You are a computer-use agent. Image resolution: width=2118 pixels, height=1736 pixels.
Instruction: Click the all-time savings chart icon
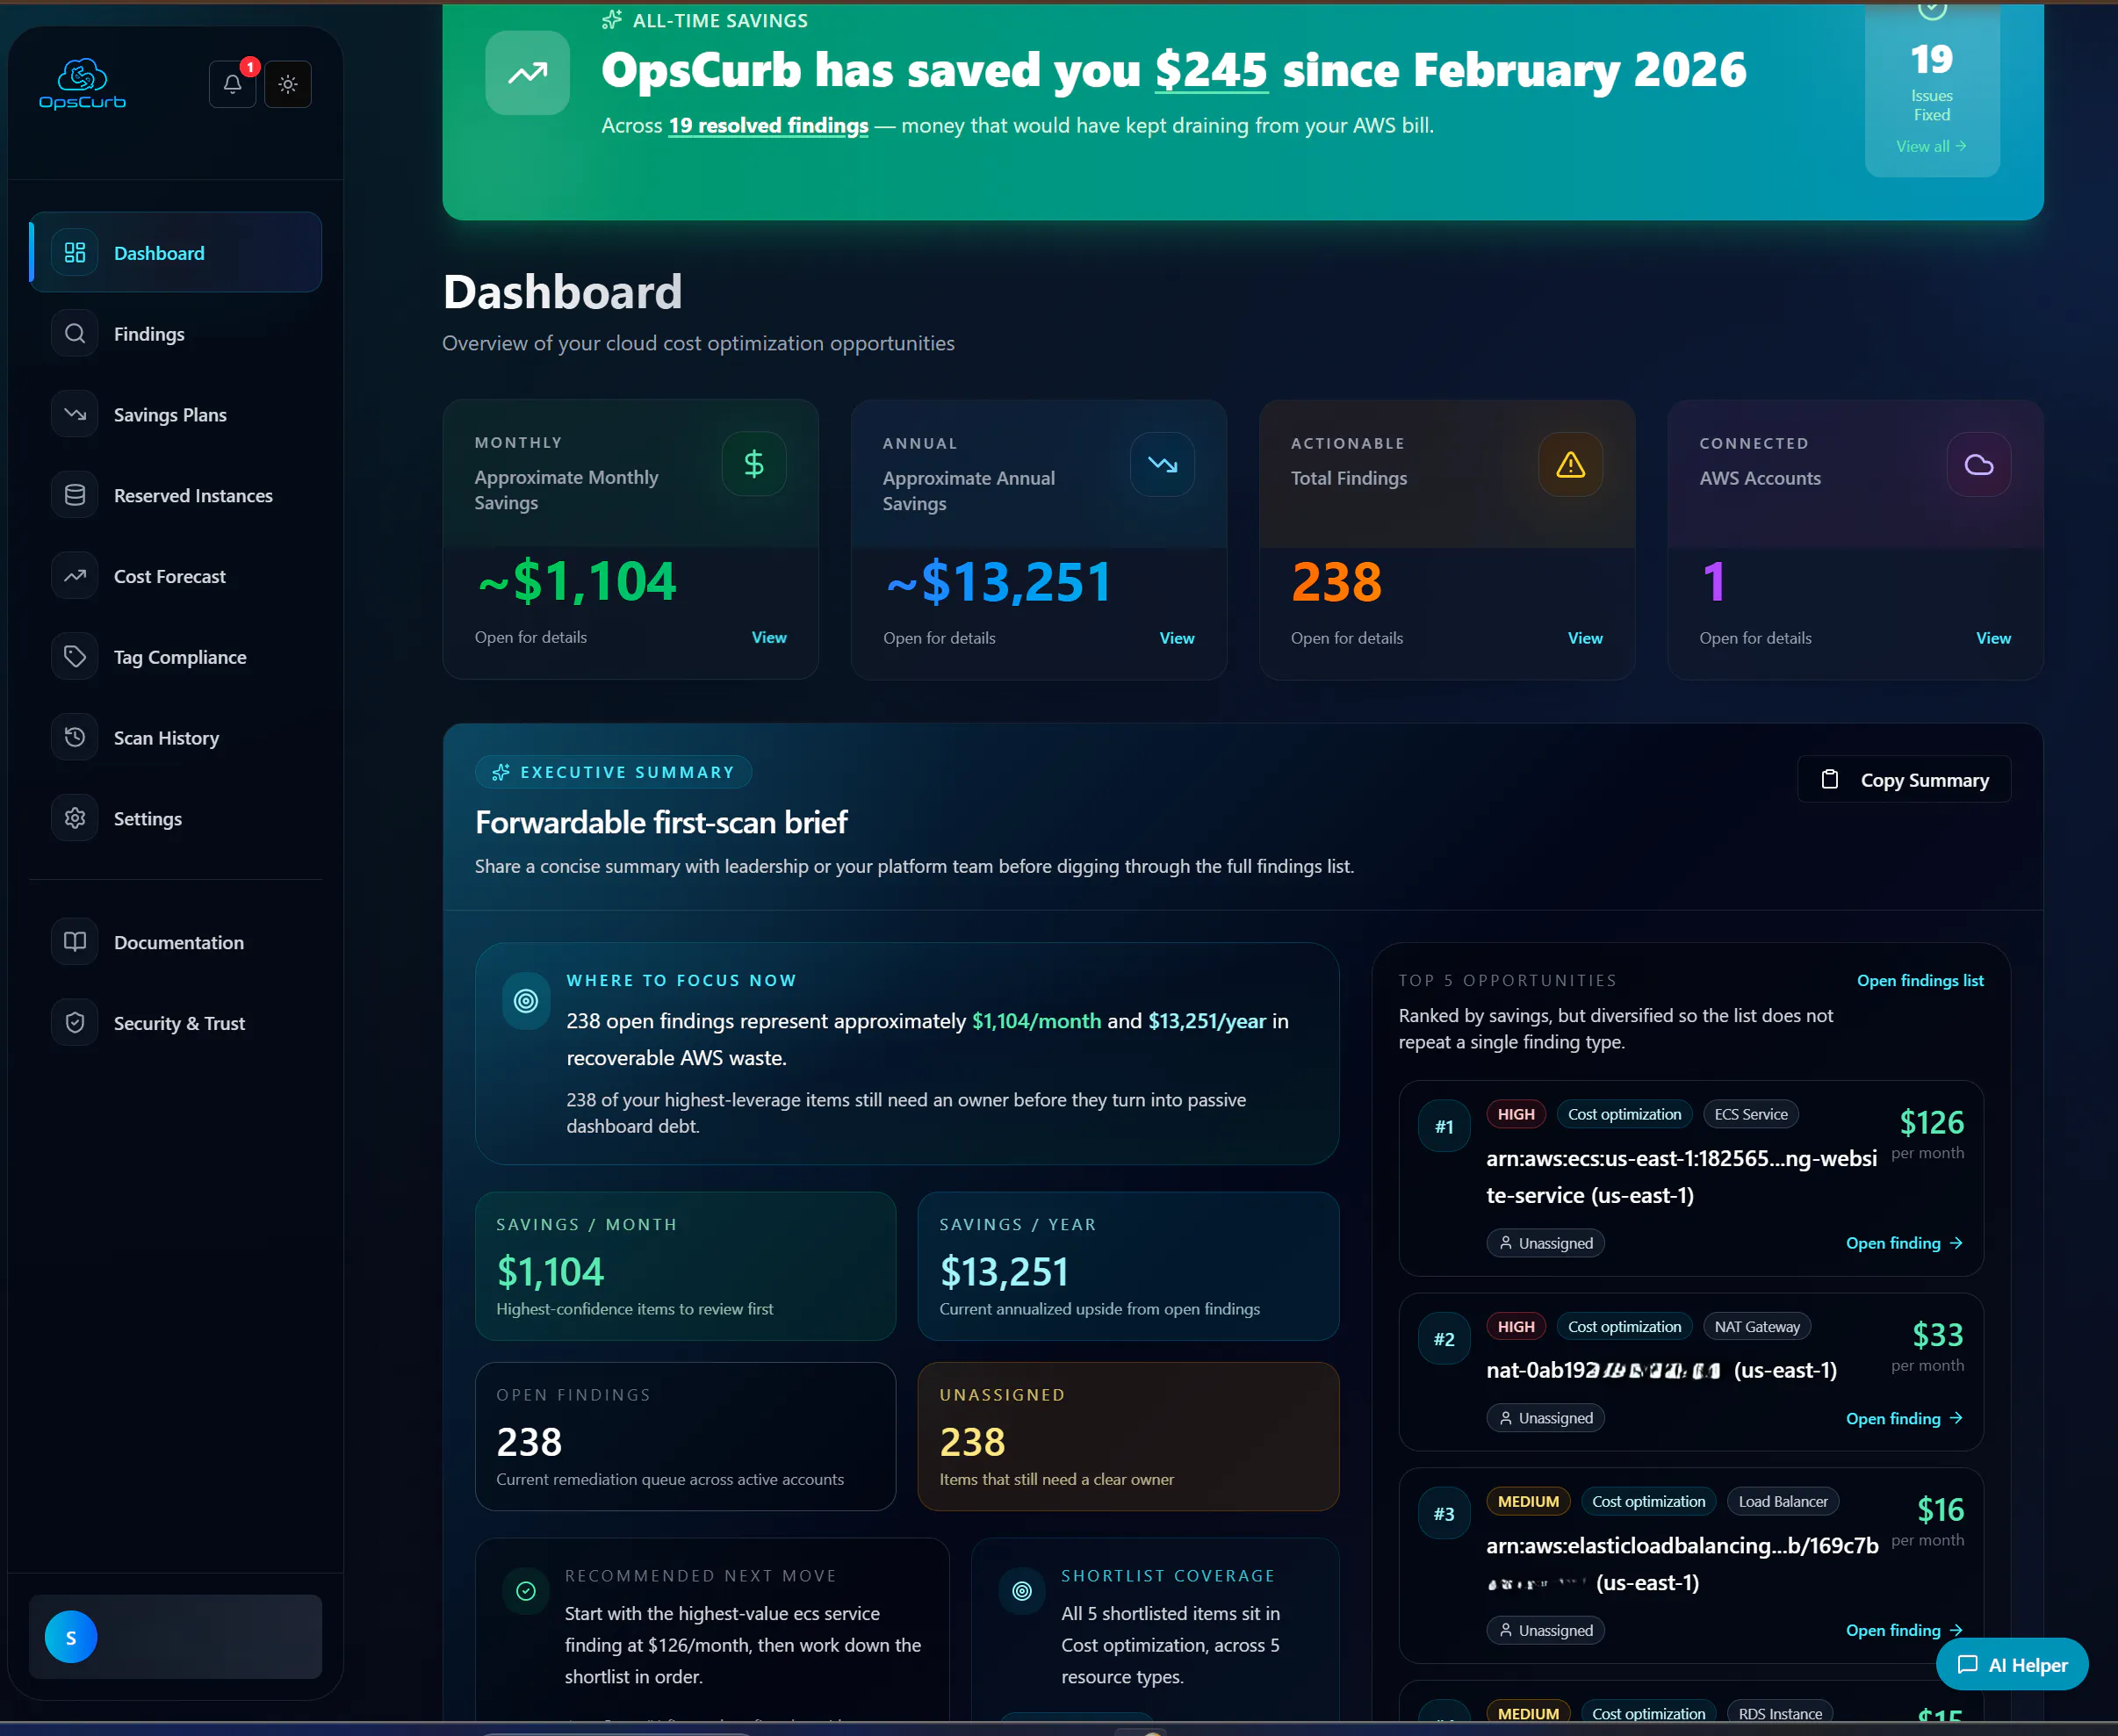(x=527, y=73)
